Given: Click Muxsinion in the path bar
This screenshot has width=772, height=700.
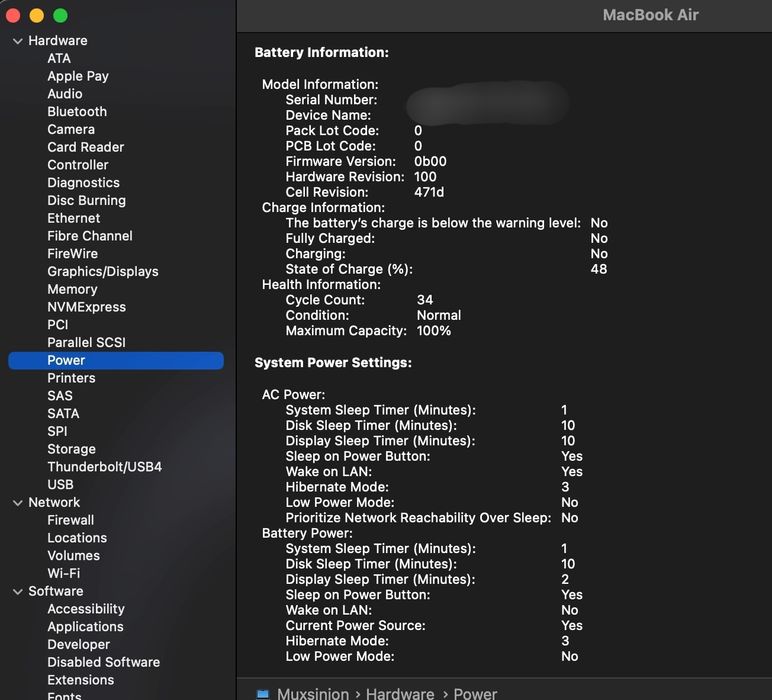Looking at the screenshot, I should click(313, 694).
